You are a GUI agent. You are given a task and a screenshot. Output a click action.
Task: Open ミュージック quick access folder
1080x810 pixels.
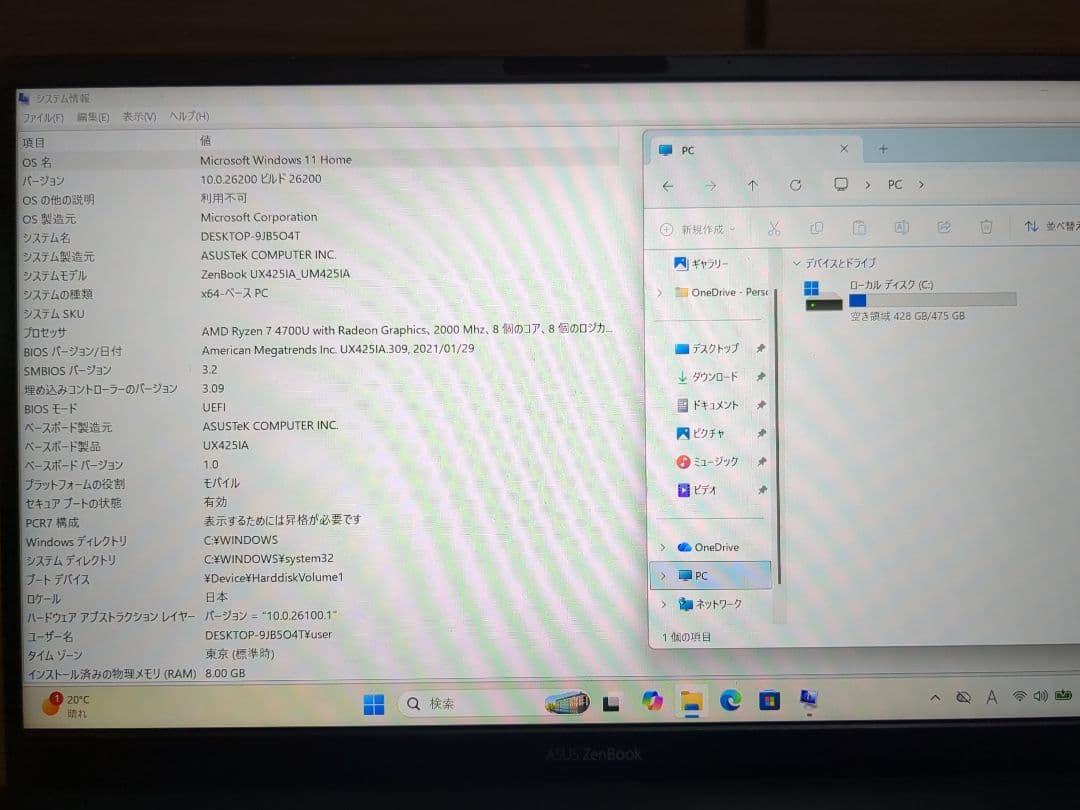coord(707,461)
